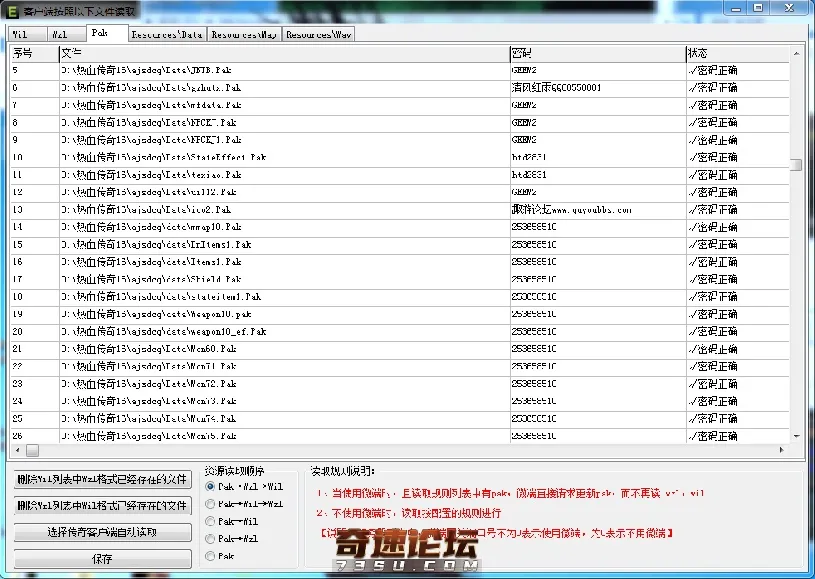Minimize the client read-file window
Image resolution: width=815 pixels, height=579 pixels.
(735, 8)
